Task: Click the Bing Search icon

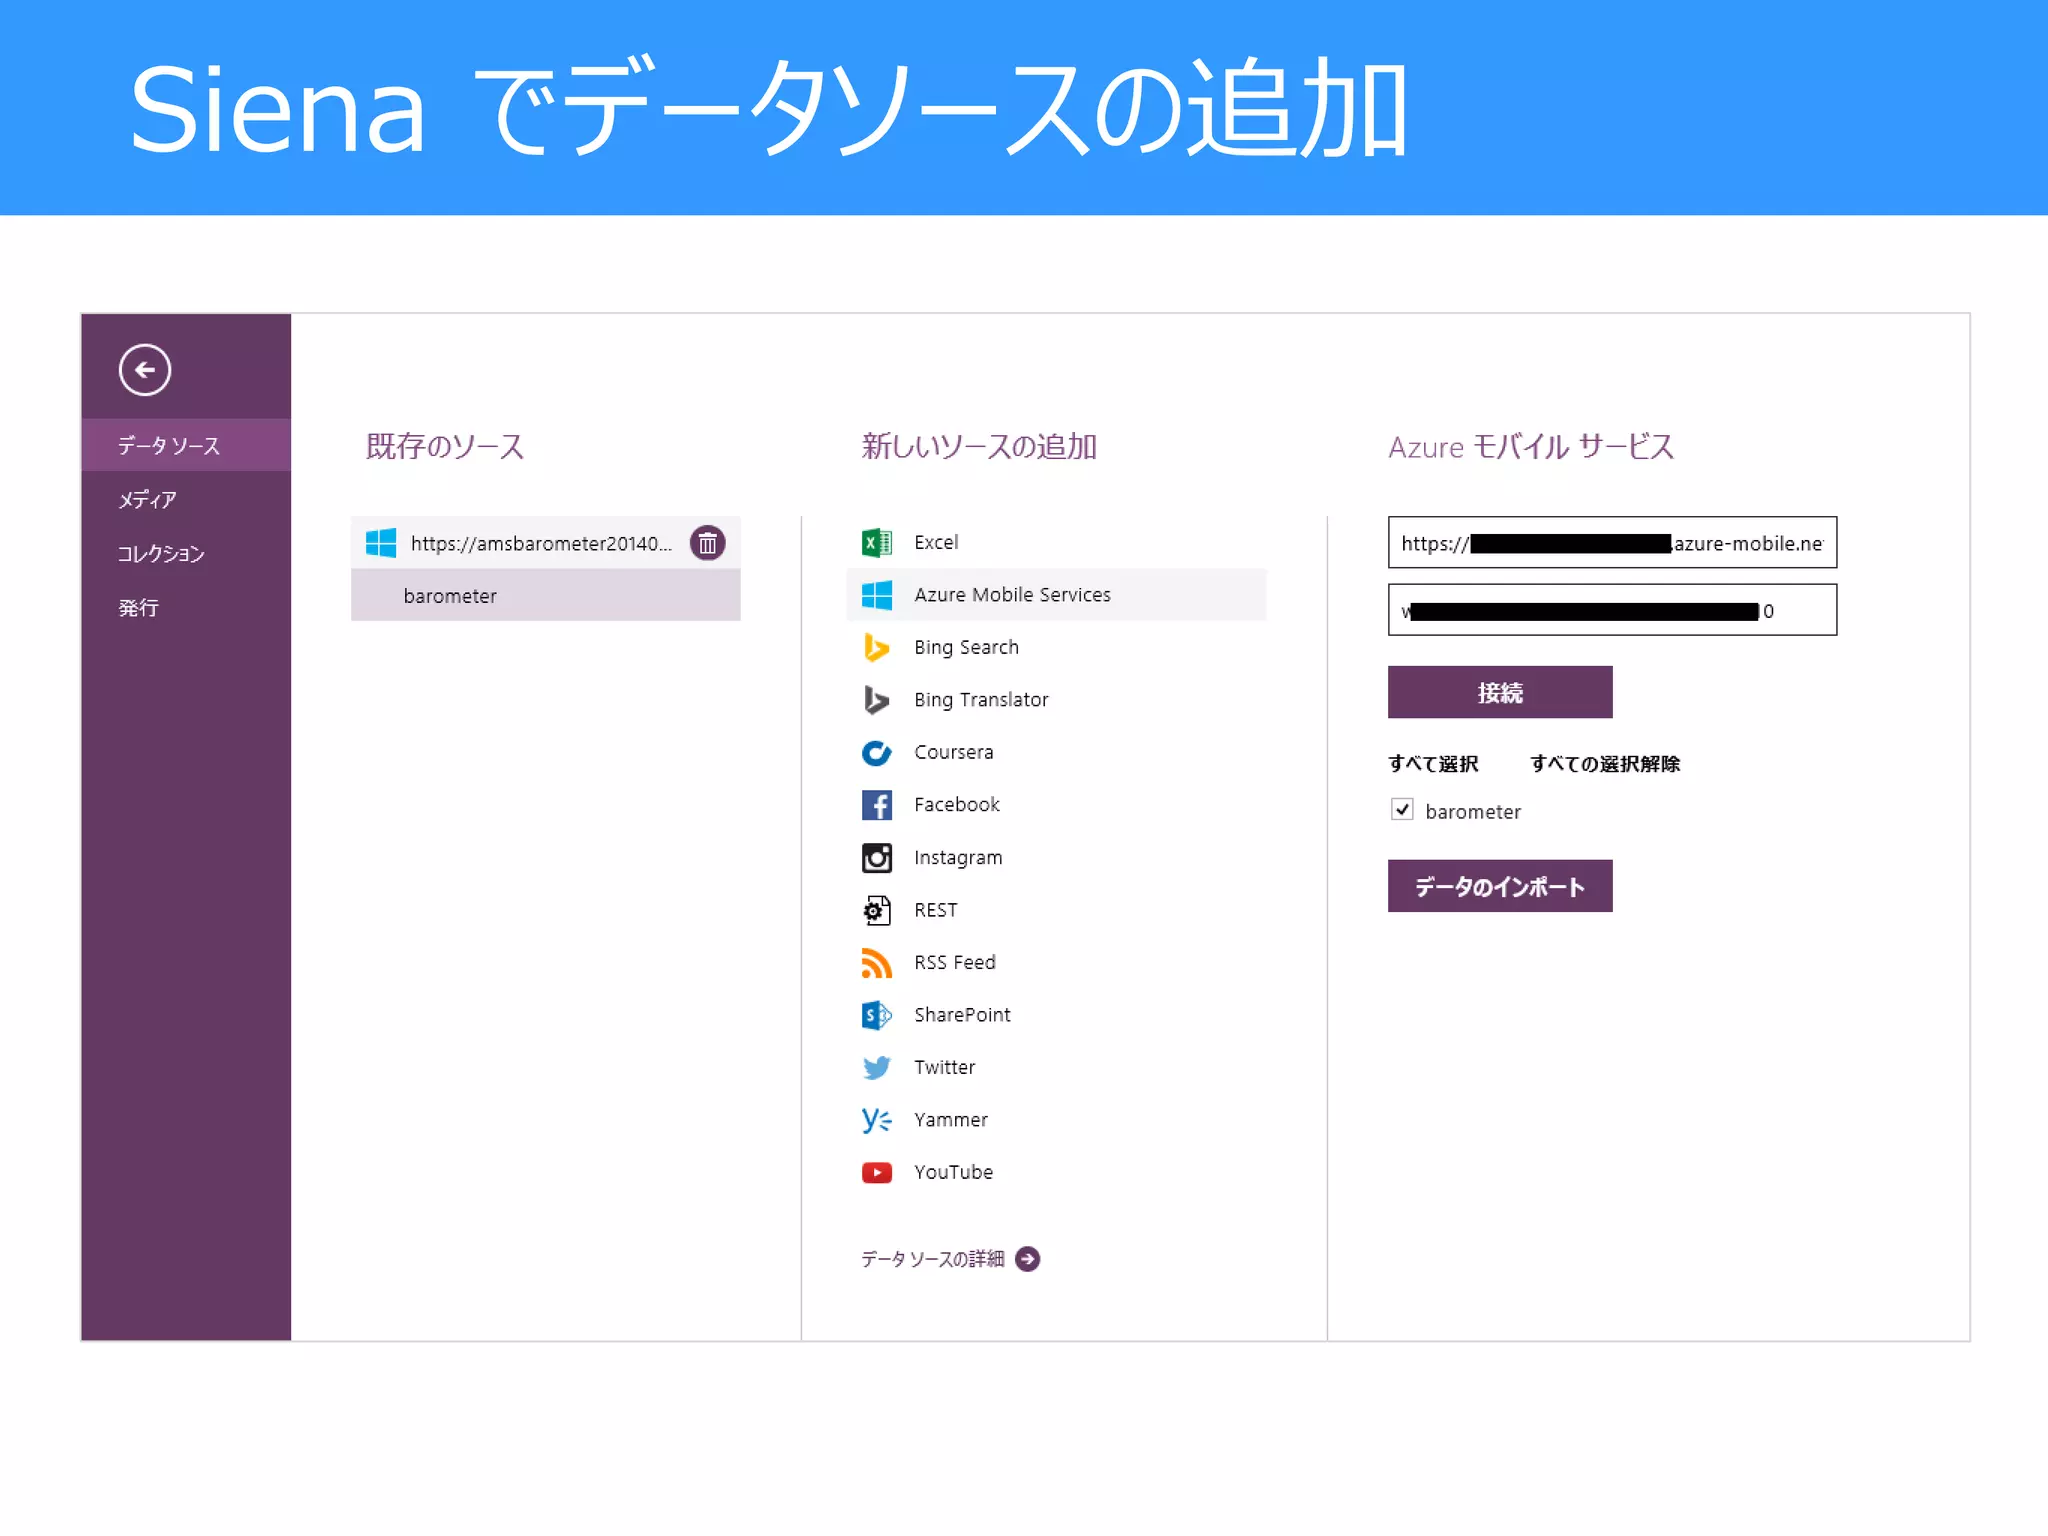Action: 877,647
